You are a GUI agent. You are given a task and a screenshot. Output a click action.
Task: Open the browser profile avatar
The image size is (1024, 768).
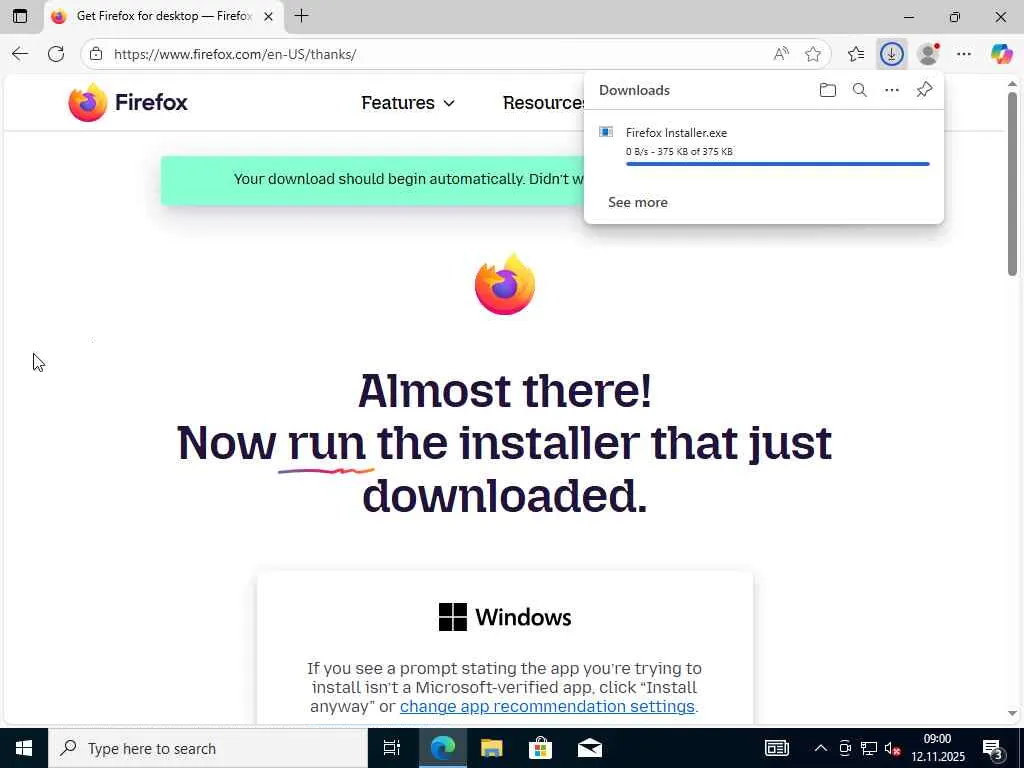tap(927, 54)
